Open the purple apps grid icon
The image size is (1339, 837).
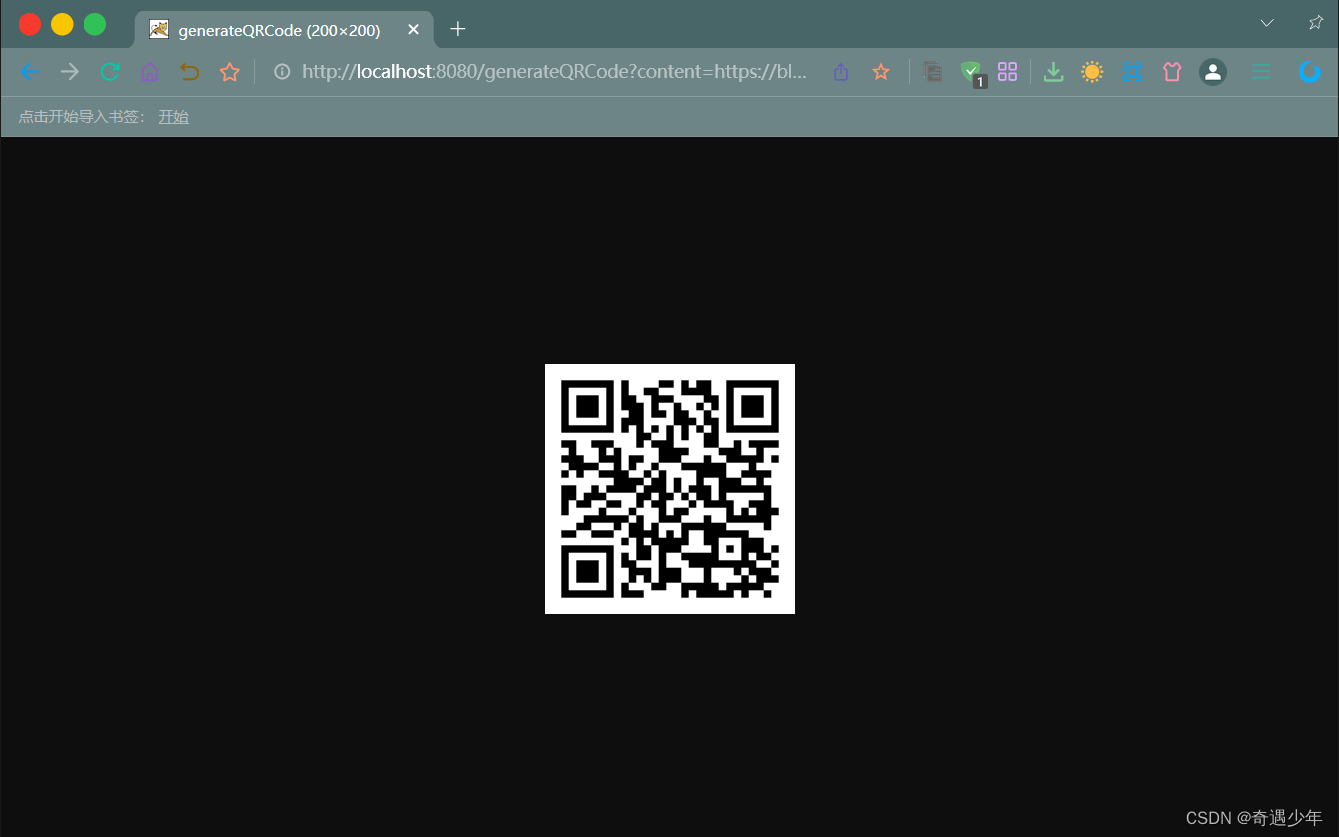[x=1008, y=72]
